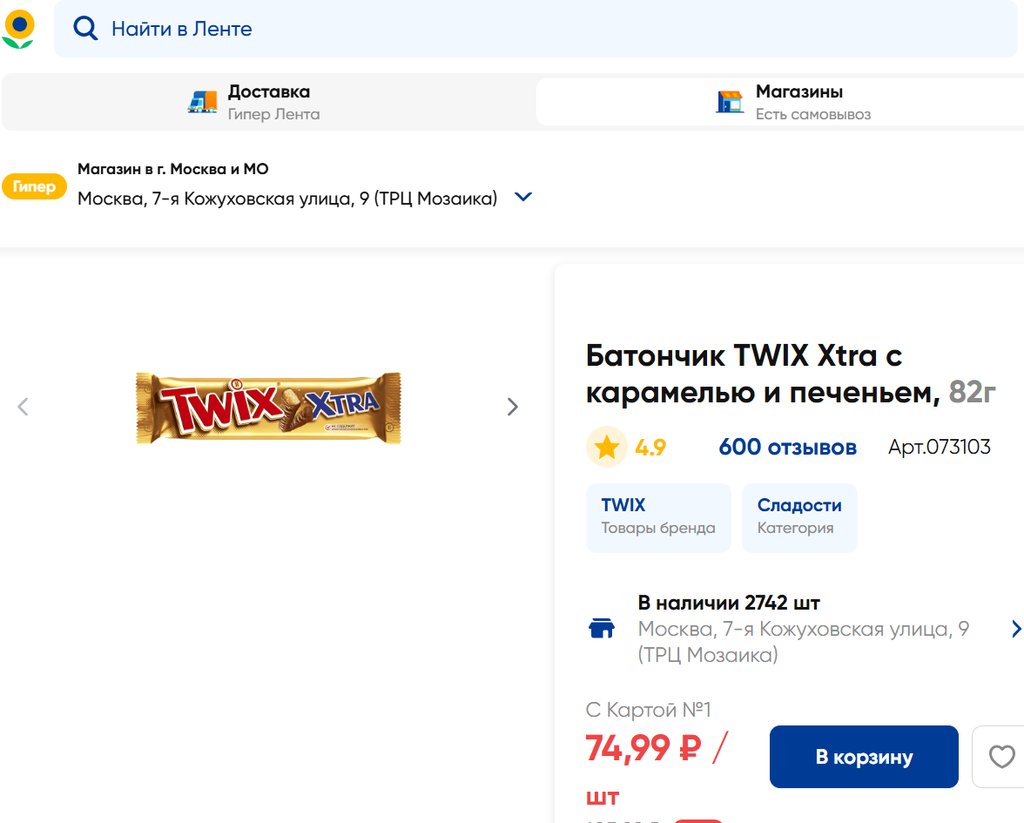Show next product image
Image resolution: width=1024 pixels, height=823 pixels.
point(513,407)
